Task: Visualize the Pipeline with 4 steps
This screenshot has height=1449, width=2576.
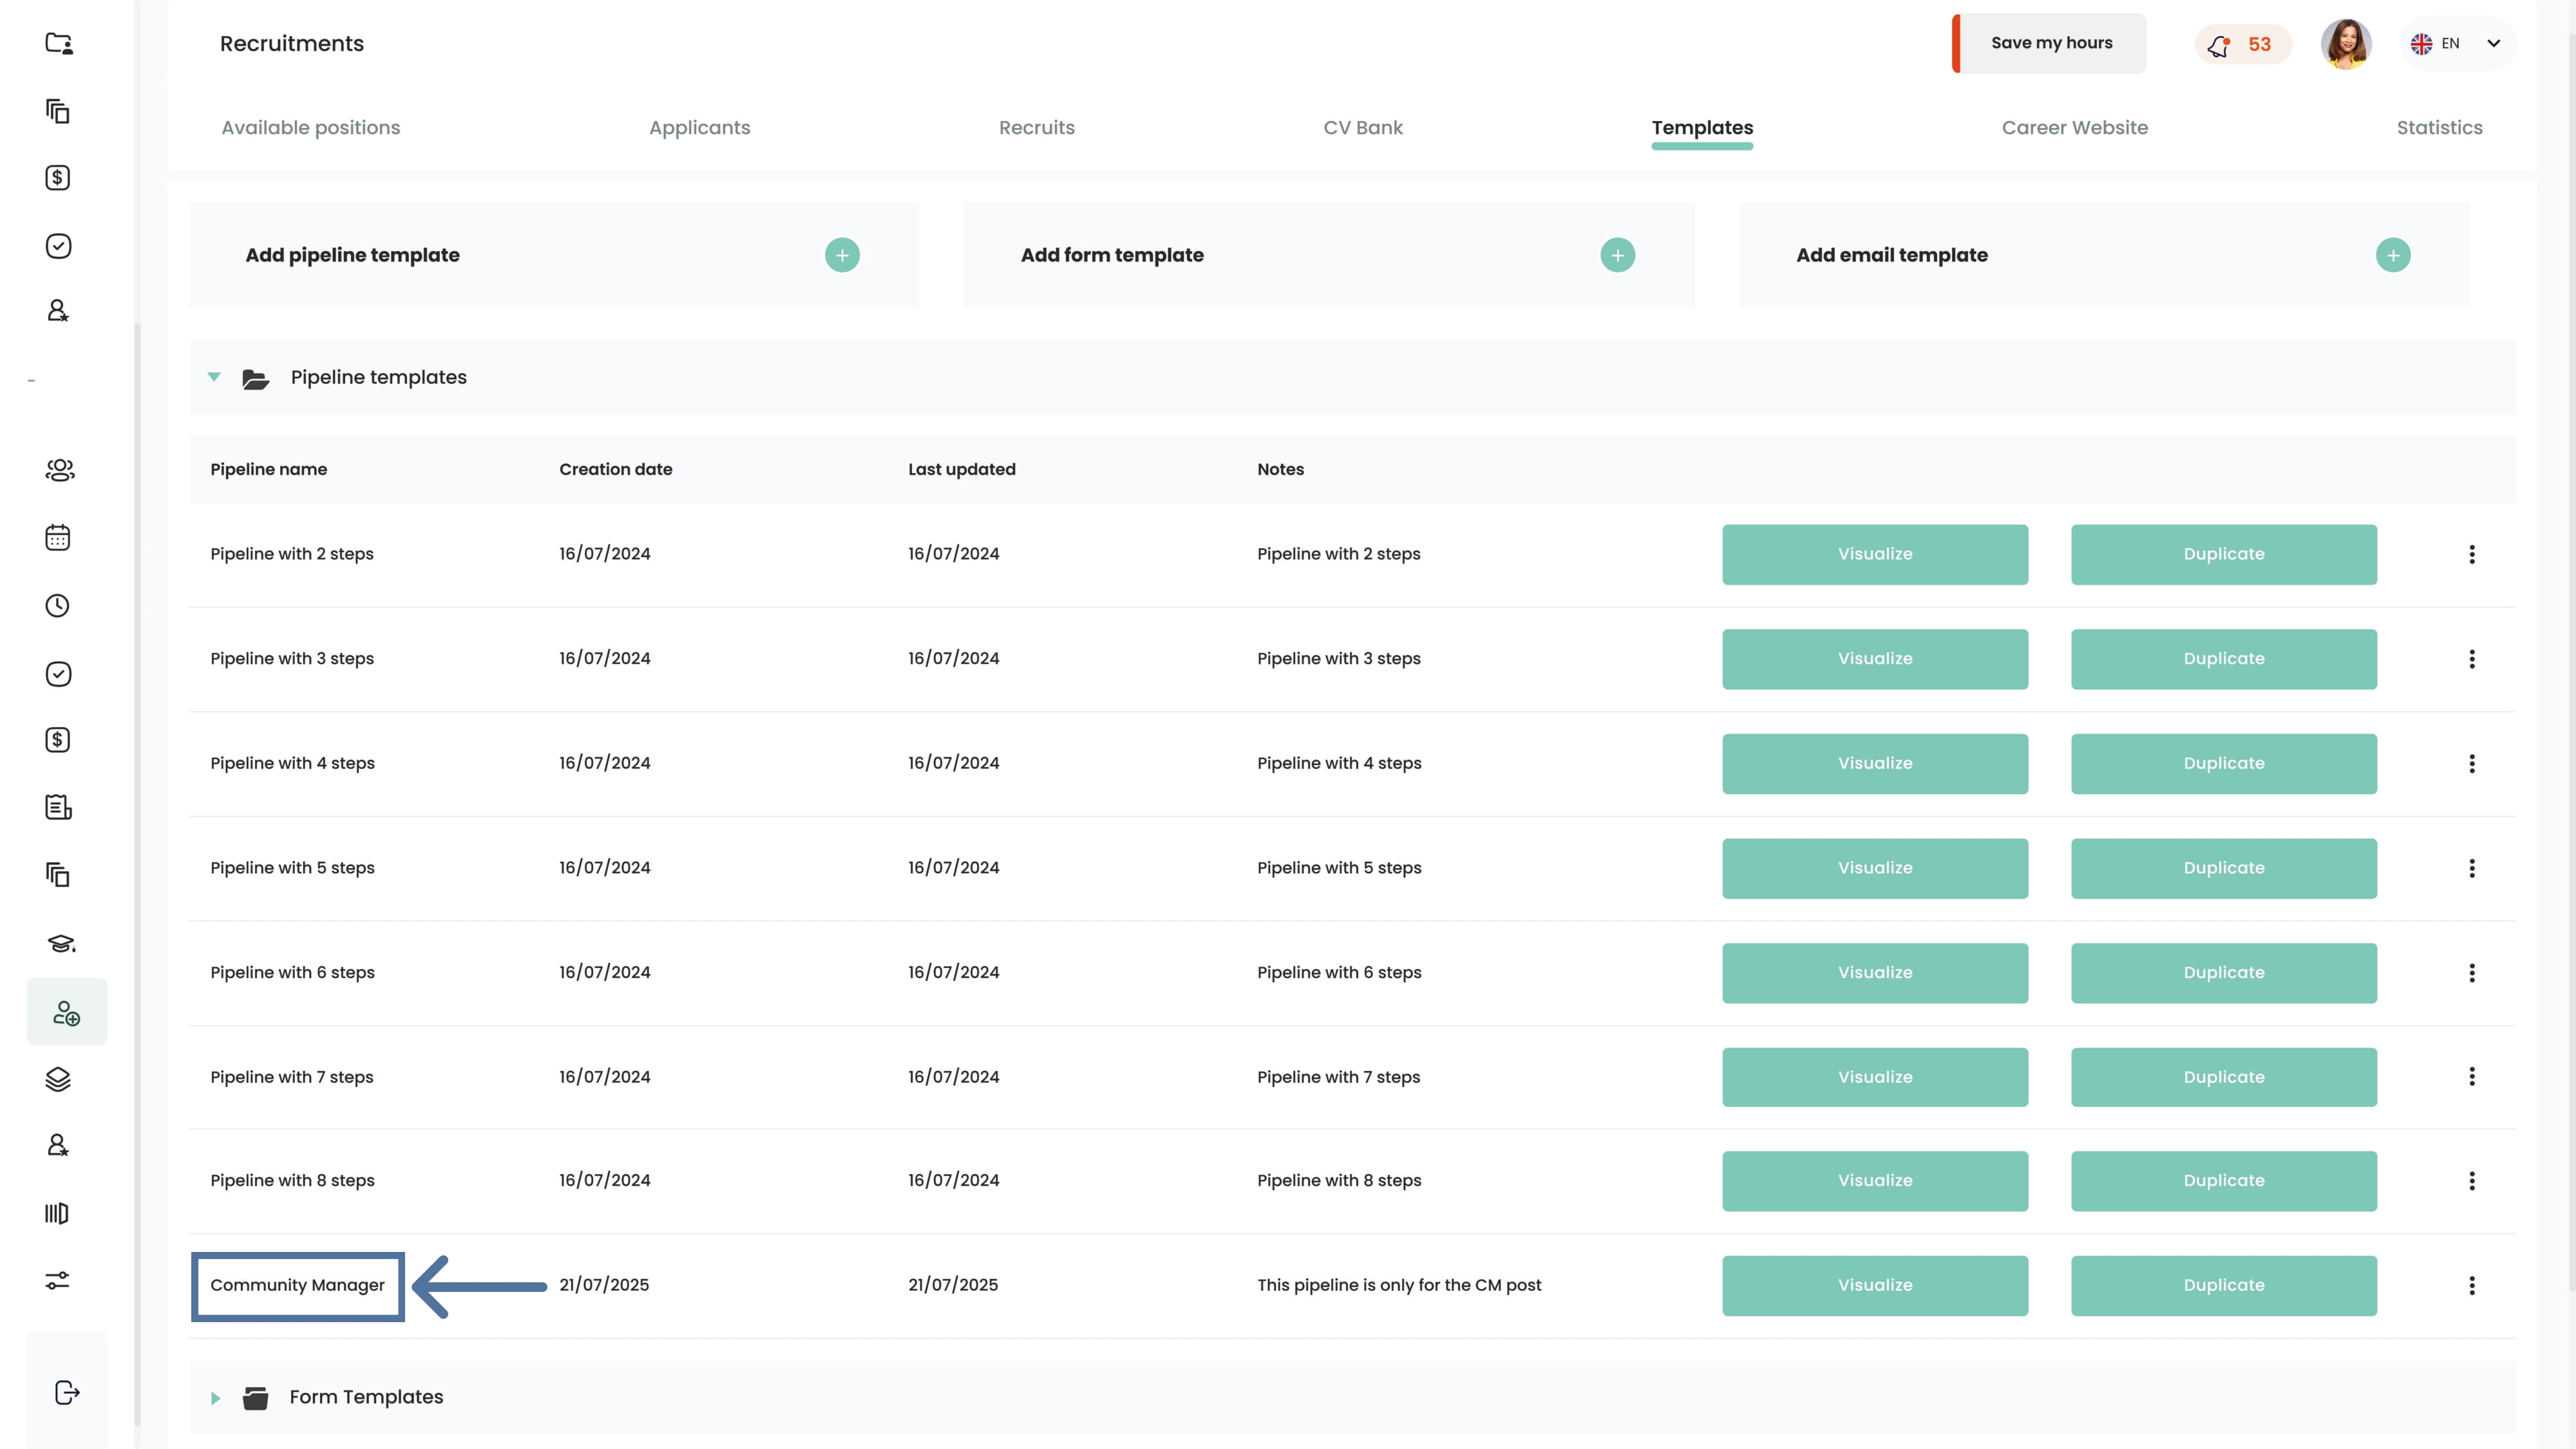Action: pyautogui.click(x=1874, y=764)
